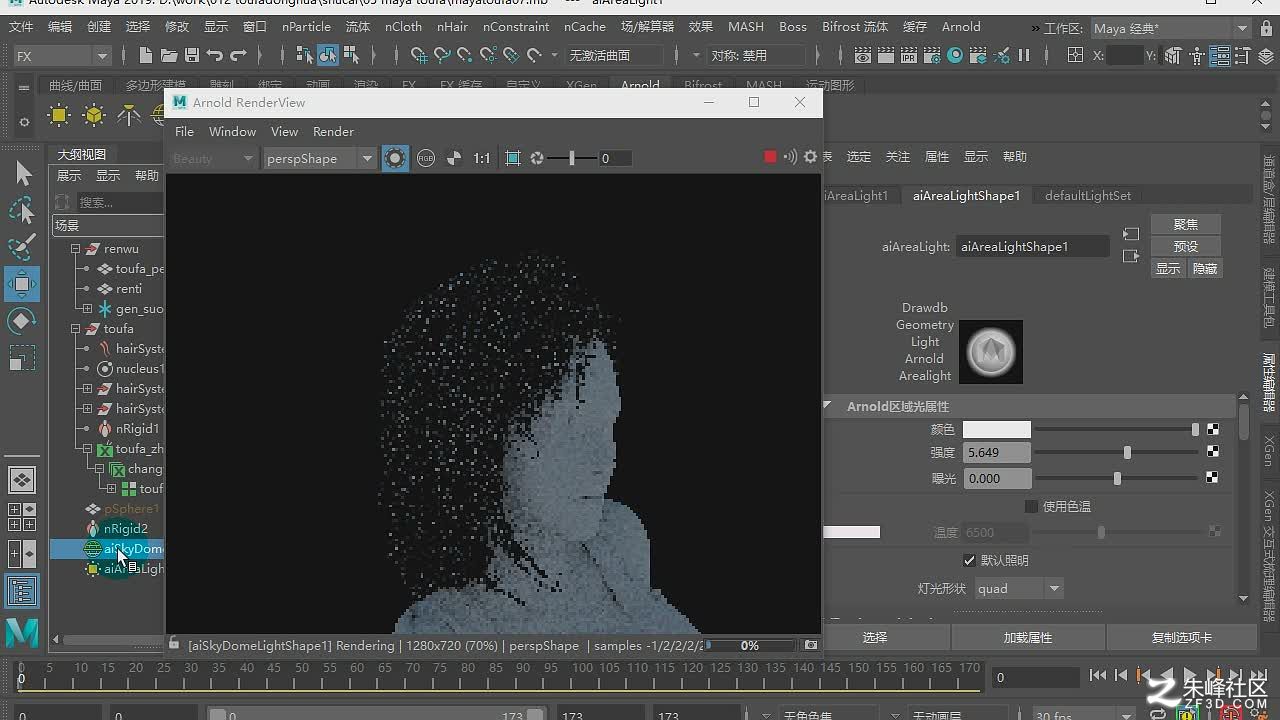Click Arnold shelf area light icon

pos(59,116)
